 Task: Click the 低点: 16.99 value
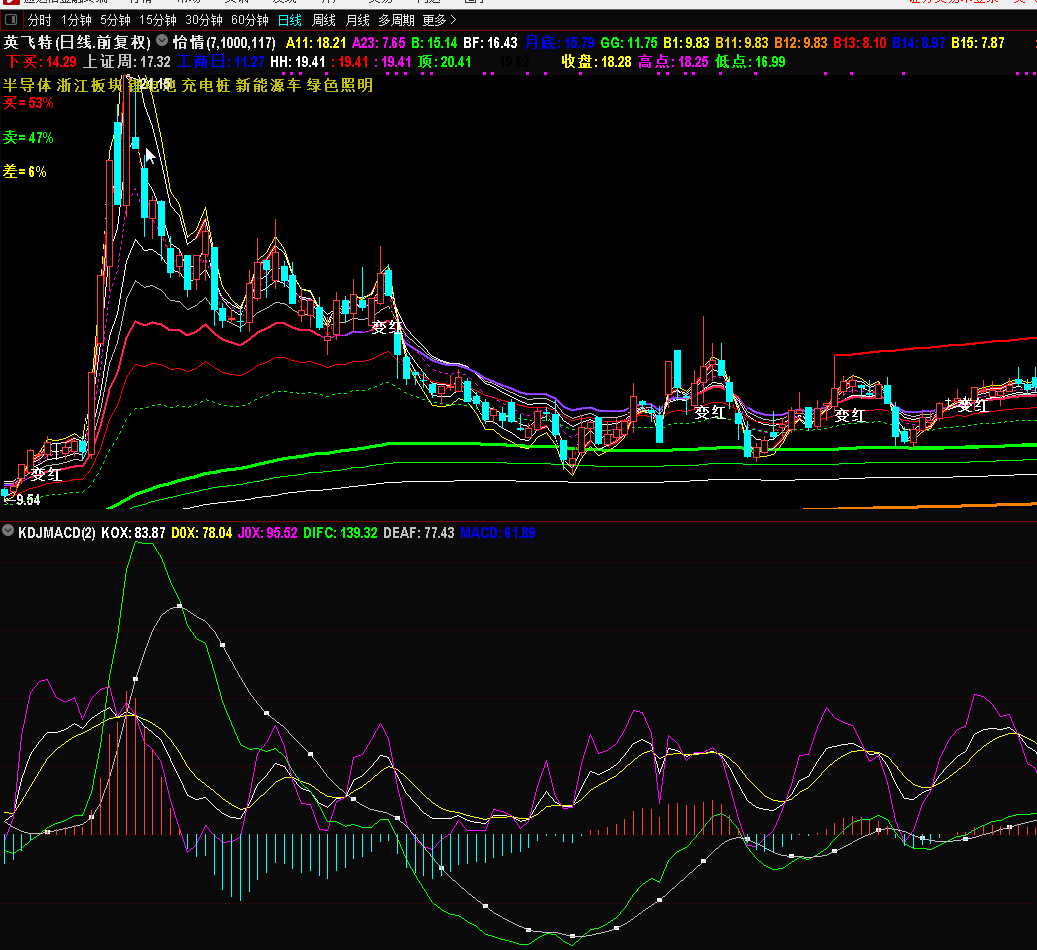click(750, 62)
